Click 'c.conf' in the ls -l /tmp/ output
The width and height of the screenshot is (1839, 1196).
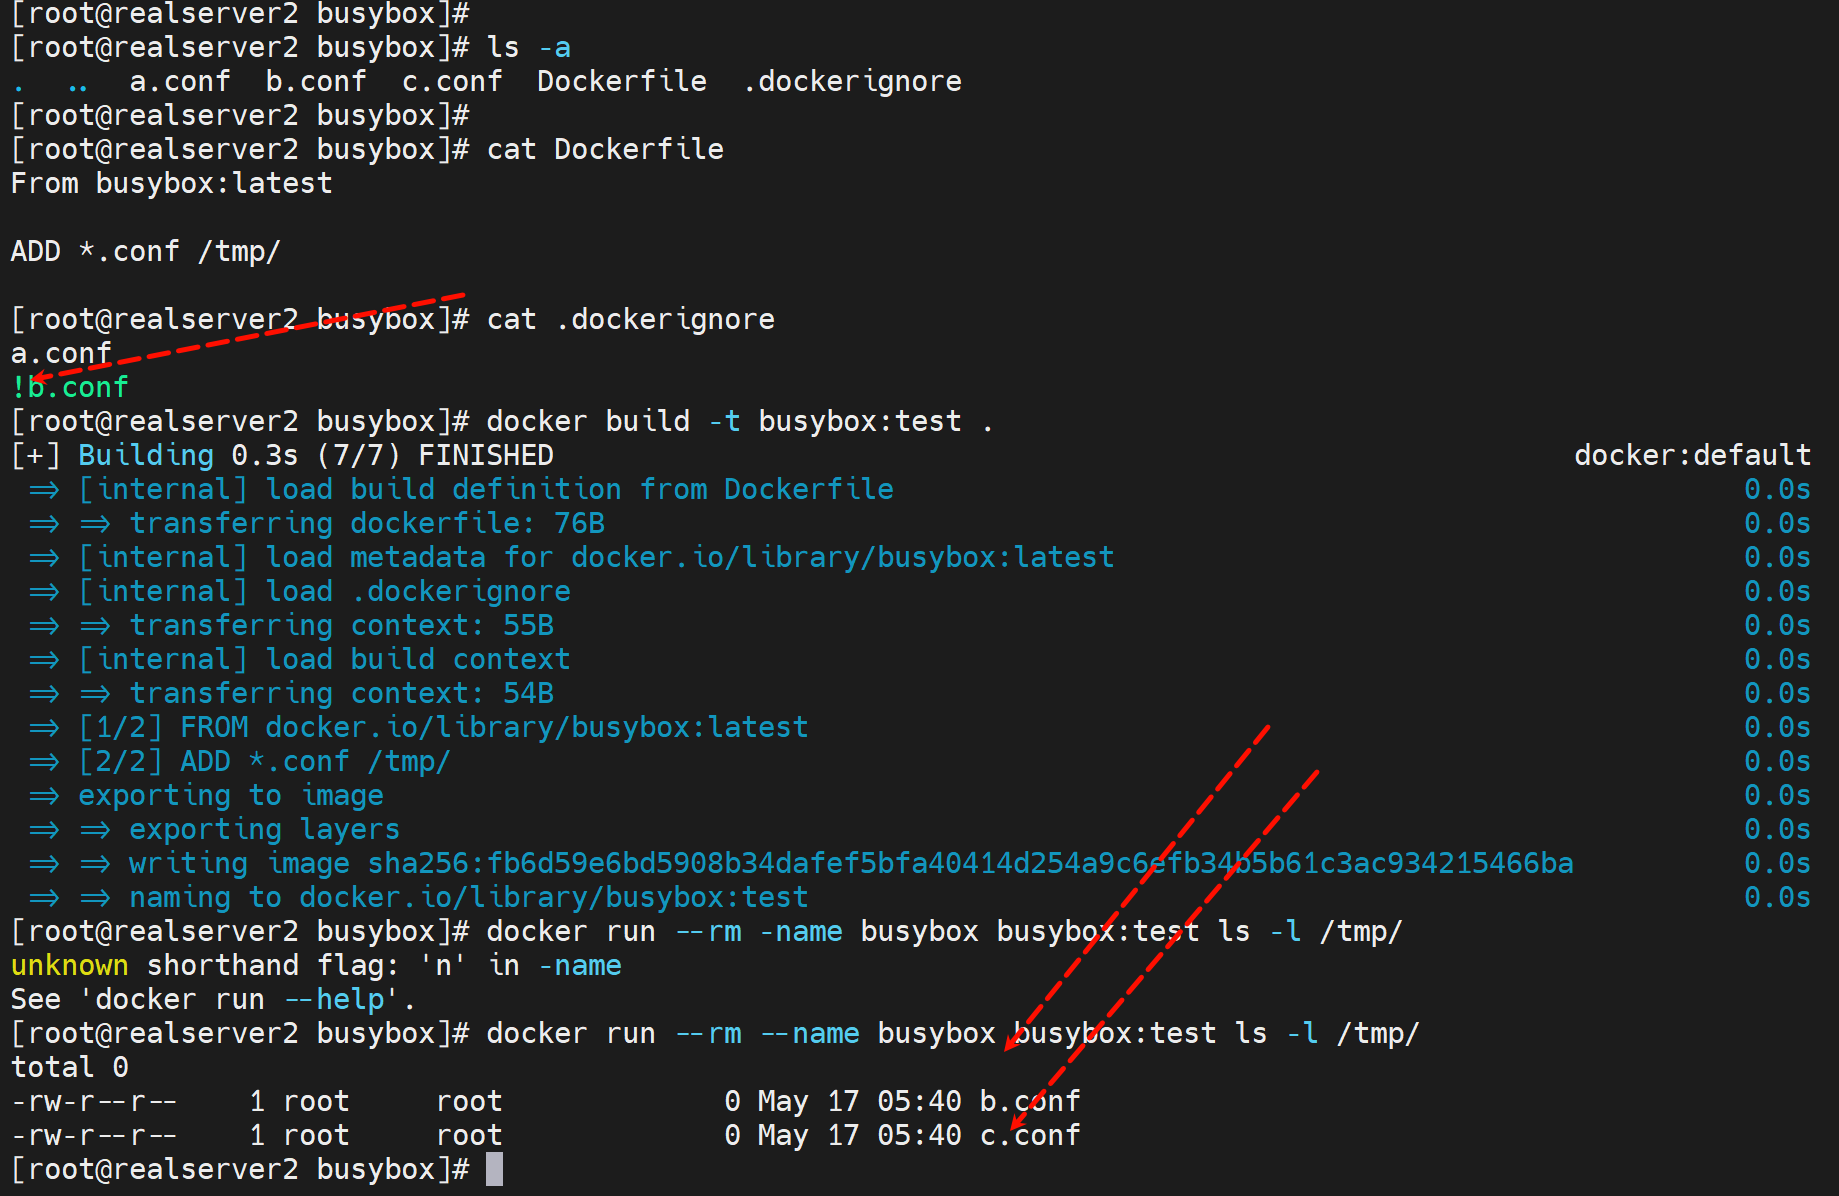(1029, 1135)
